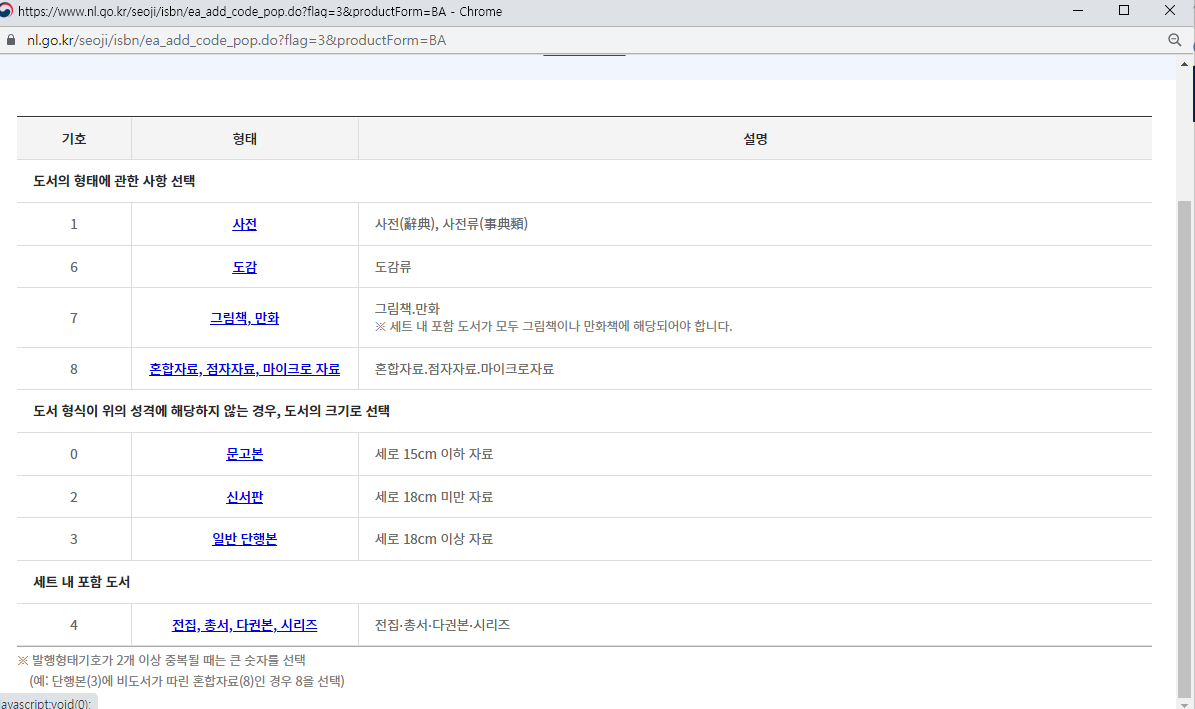1195x709 pixels.
Task: Click code cell 4 in 전집 row
Action: (74, 625)
